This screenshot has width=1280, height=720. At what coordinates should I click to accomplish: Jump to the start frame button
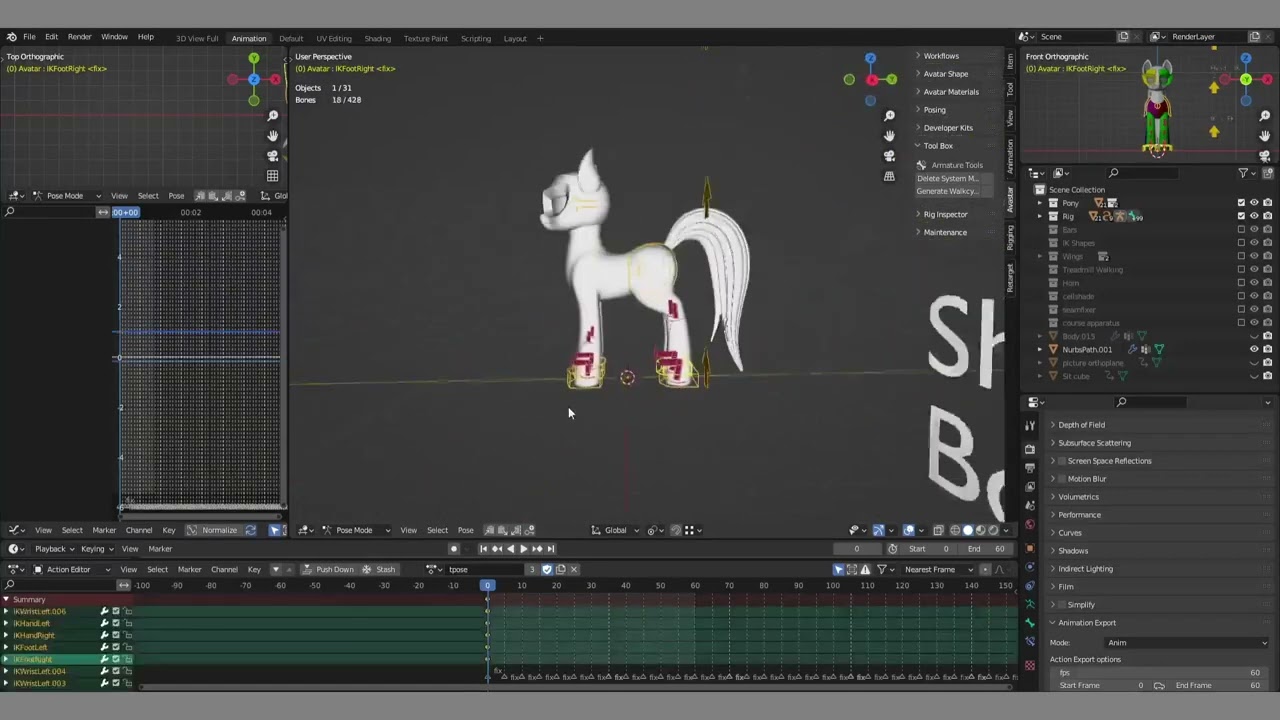click(x=484, y=548)
